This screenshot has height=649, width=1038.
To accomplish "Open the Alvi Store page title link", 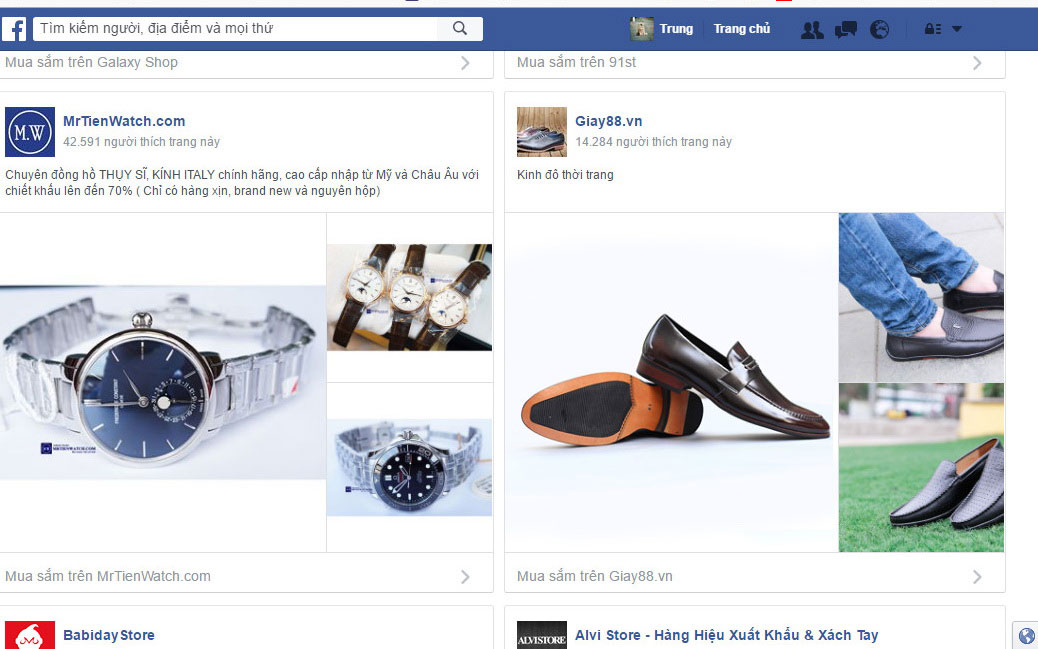I will [726, 635].
